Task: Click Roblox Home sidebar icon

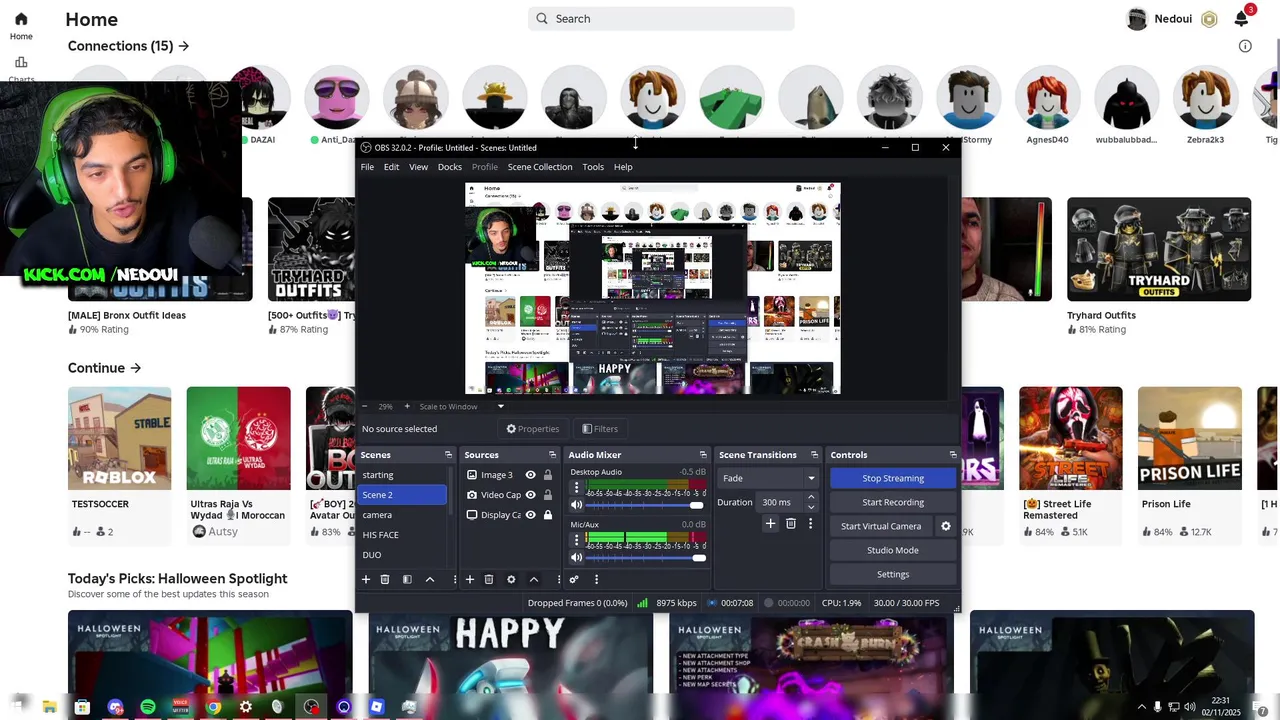Action: point(21,19)
